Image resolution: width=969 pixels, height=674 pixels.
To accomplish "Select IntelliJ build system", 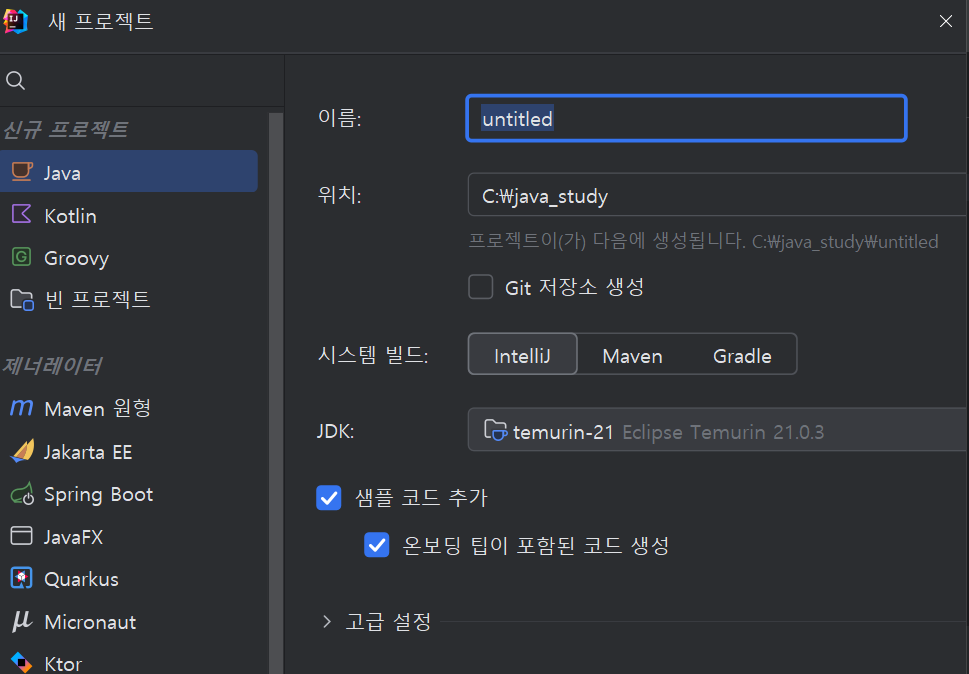I will [x=522, y=354].
